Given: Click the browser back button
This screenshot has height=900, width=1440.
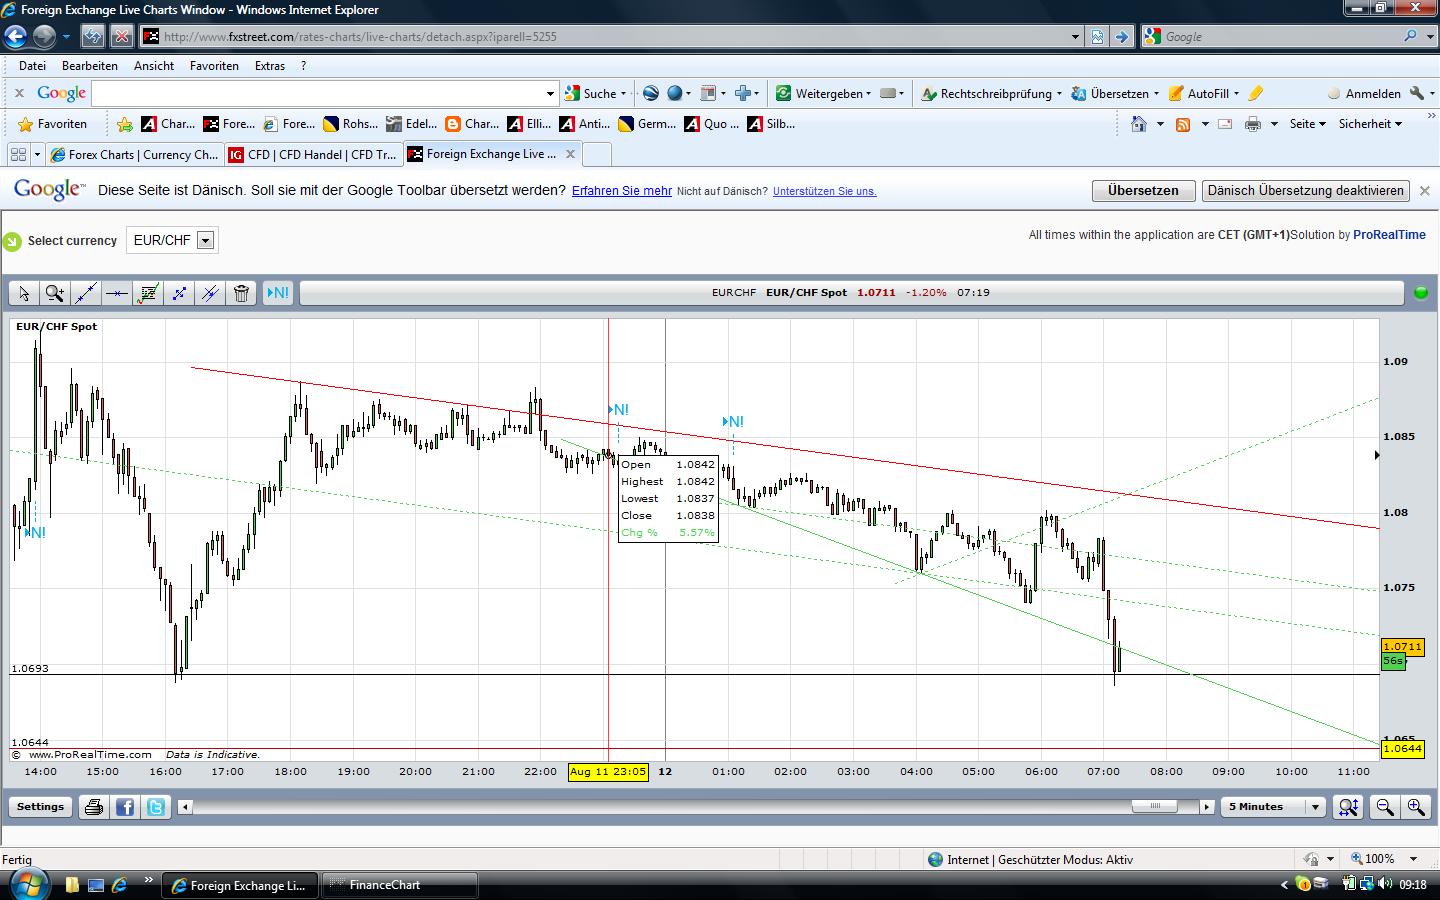Looking at the screenshot, I should (15, 37).
